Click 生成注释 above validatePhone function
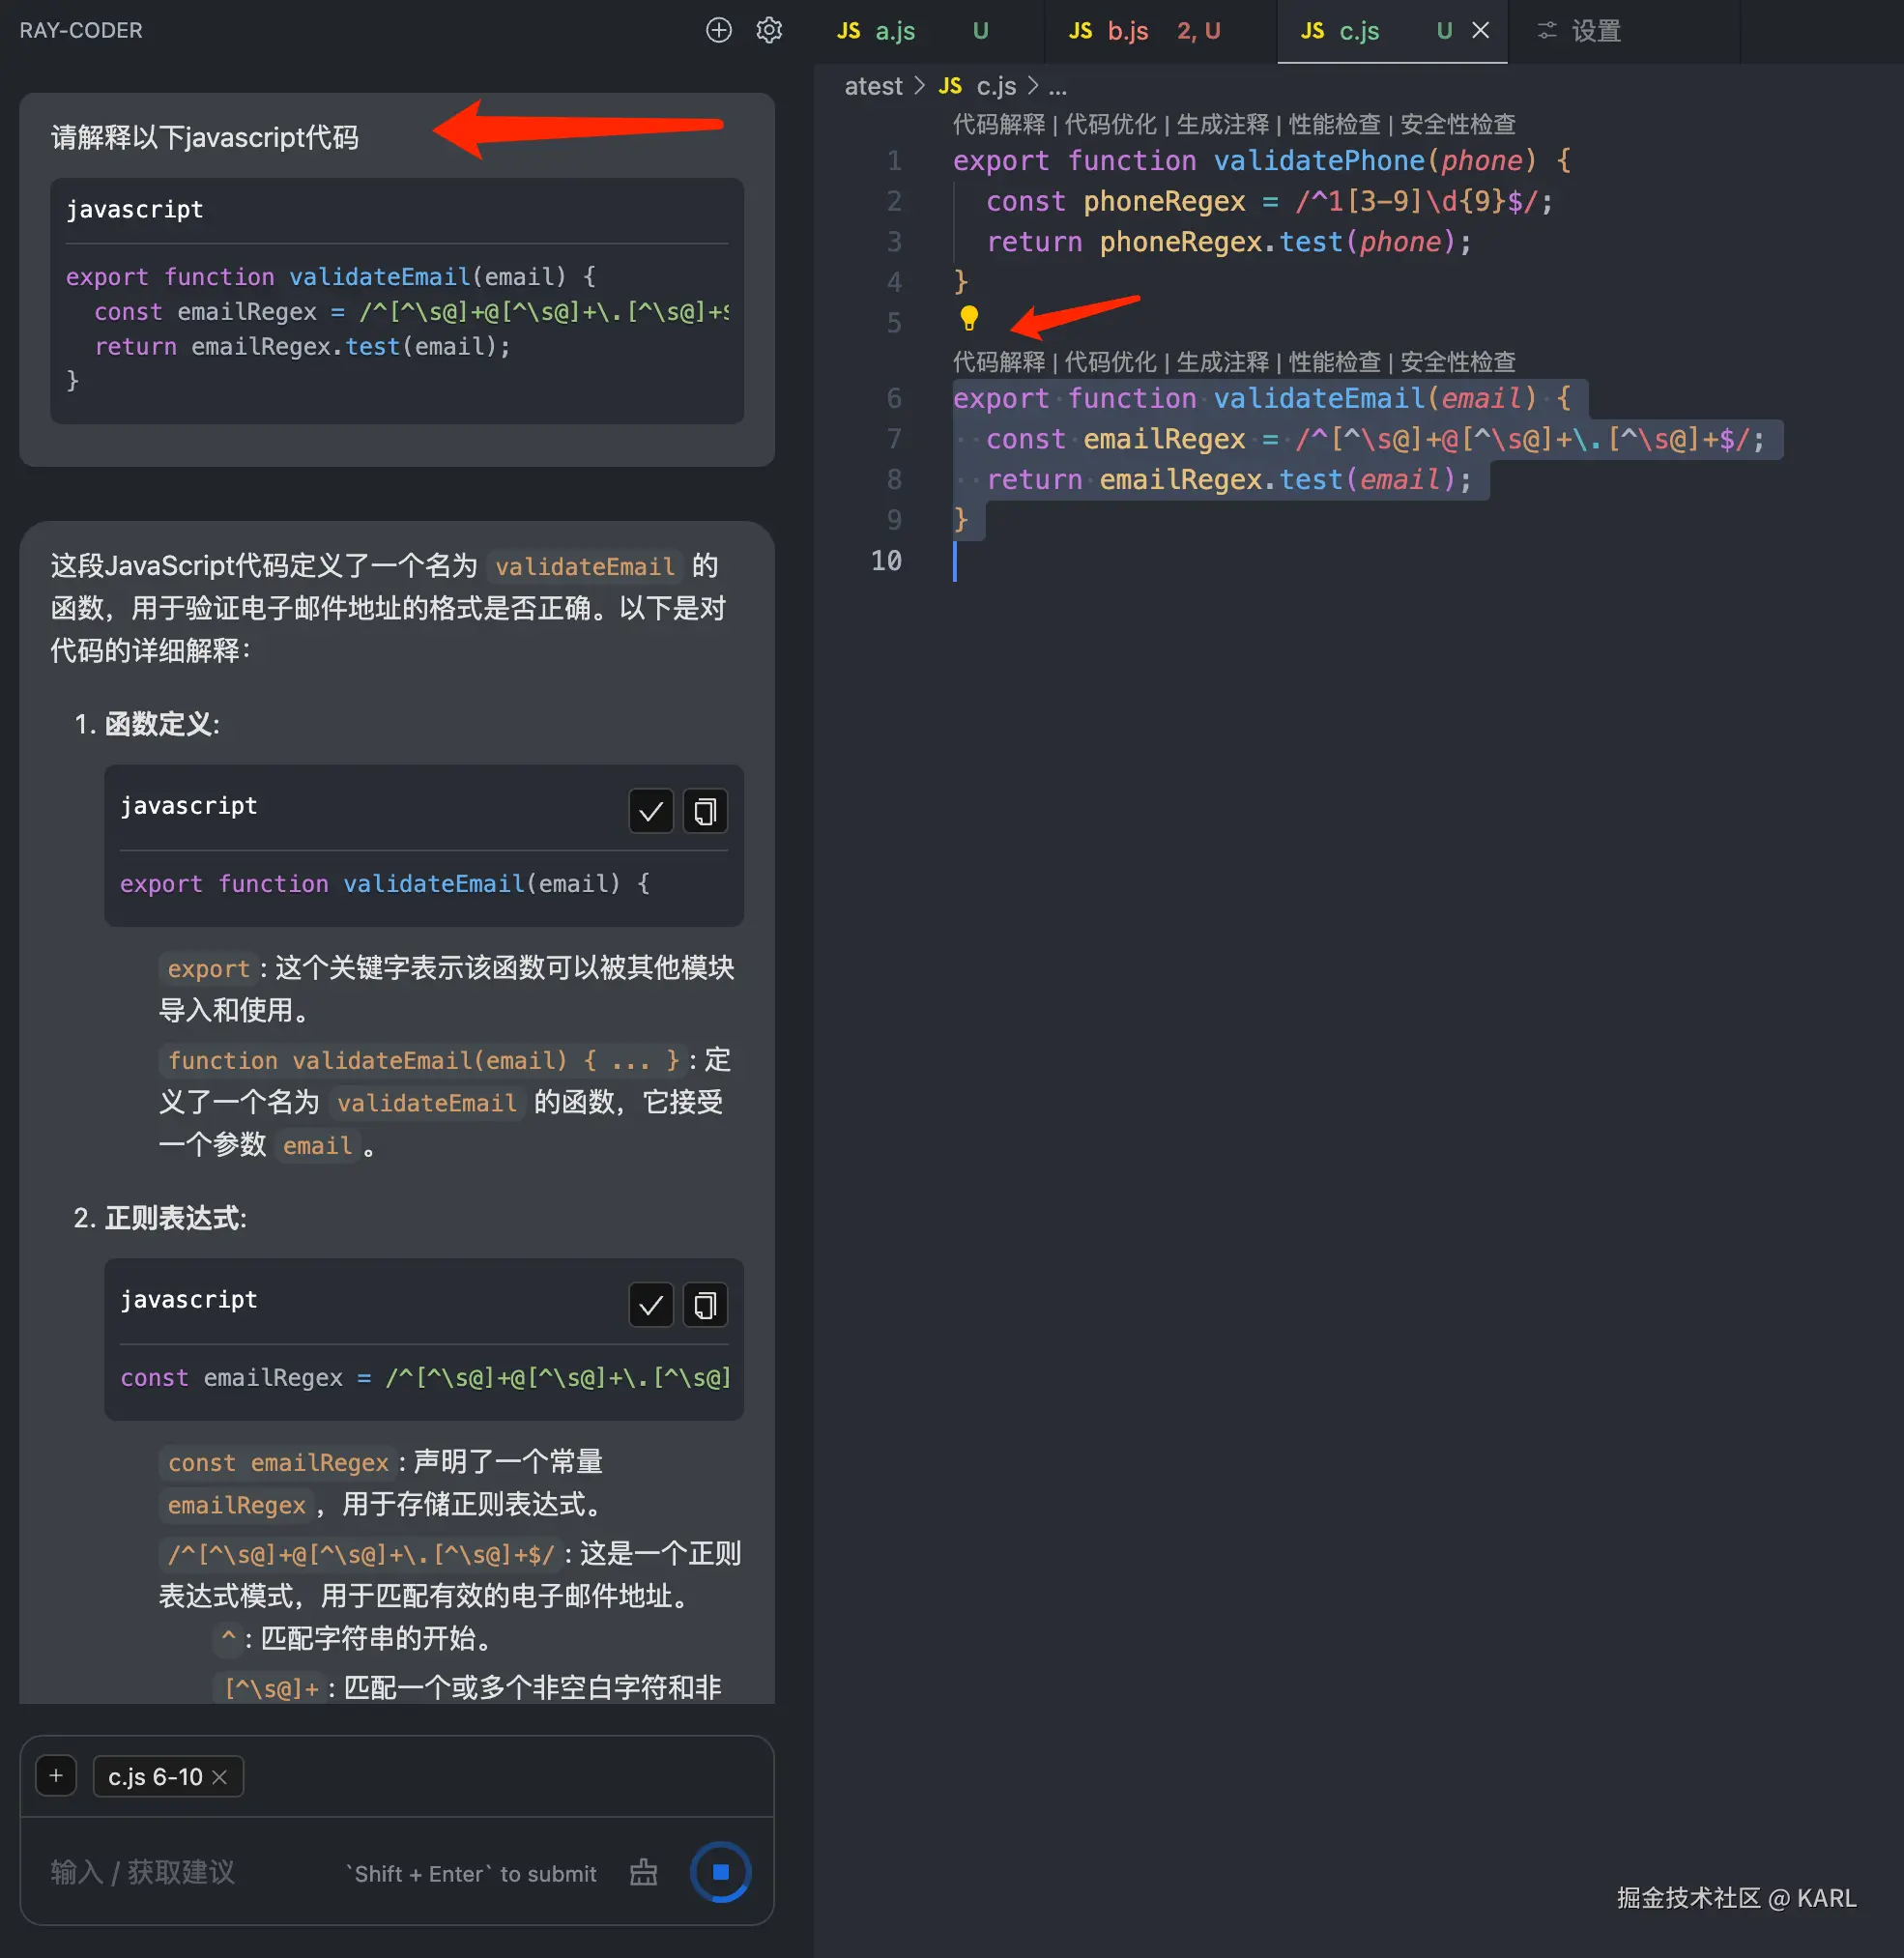Screen dimensions: 1904x1958 click(x=1221, y=124)
